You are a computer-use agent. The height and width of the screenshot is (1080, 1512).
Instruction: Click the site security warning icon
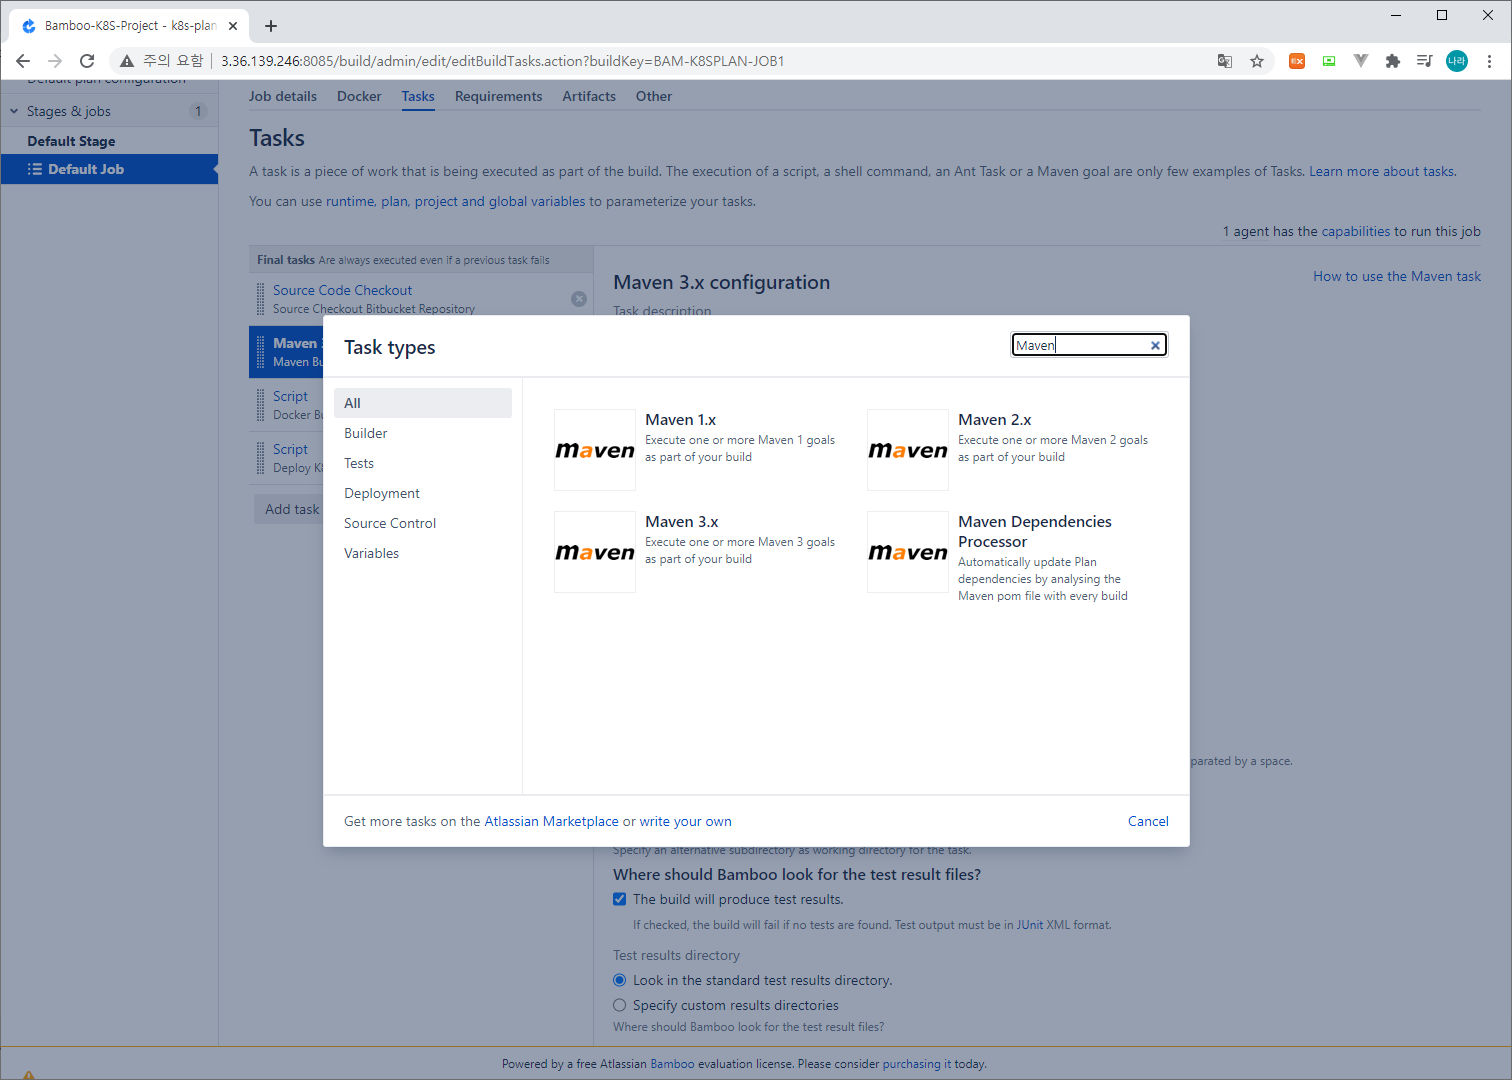(x=127, y=61)
